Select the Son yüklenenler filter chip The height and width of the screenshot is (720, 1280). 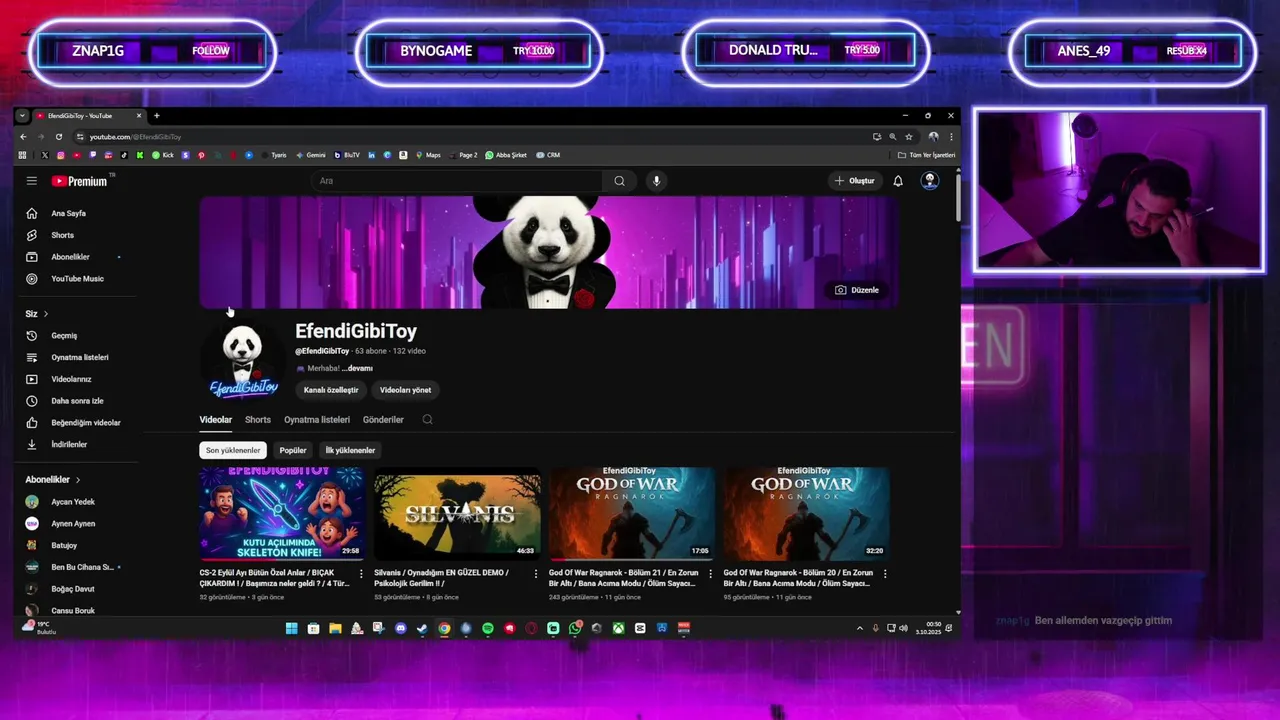[x=233, y=450]
